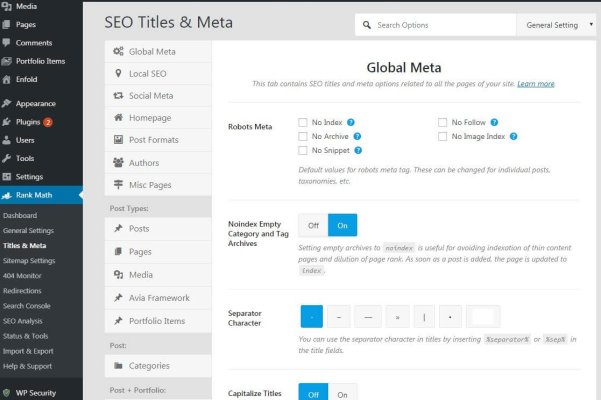Switch to the Social Meta tab

[158, 96]
